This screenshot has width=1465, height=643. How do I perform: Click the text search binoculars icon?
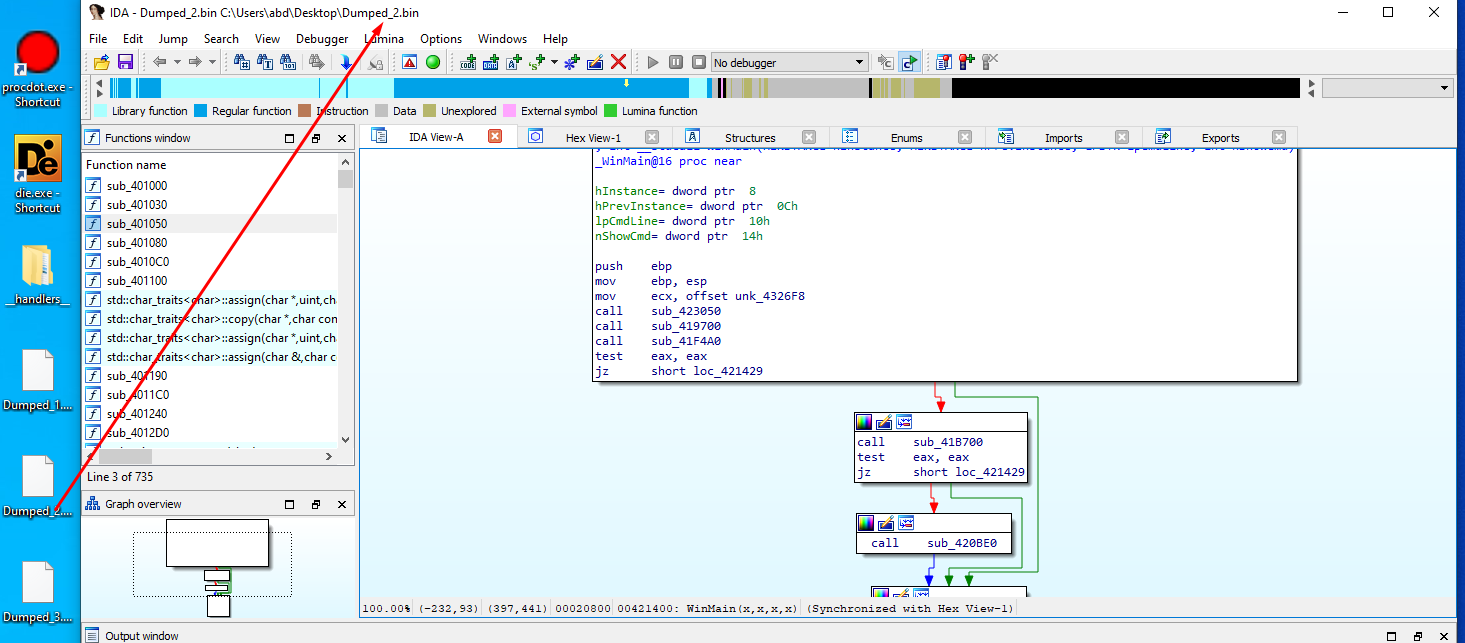click(x=265, y=62)
